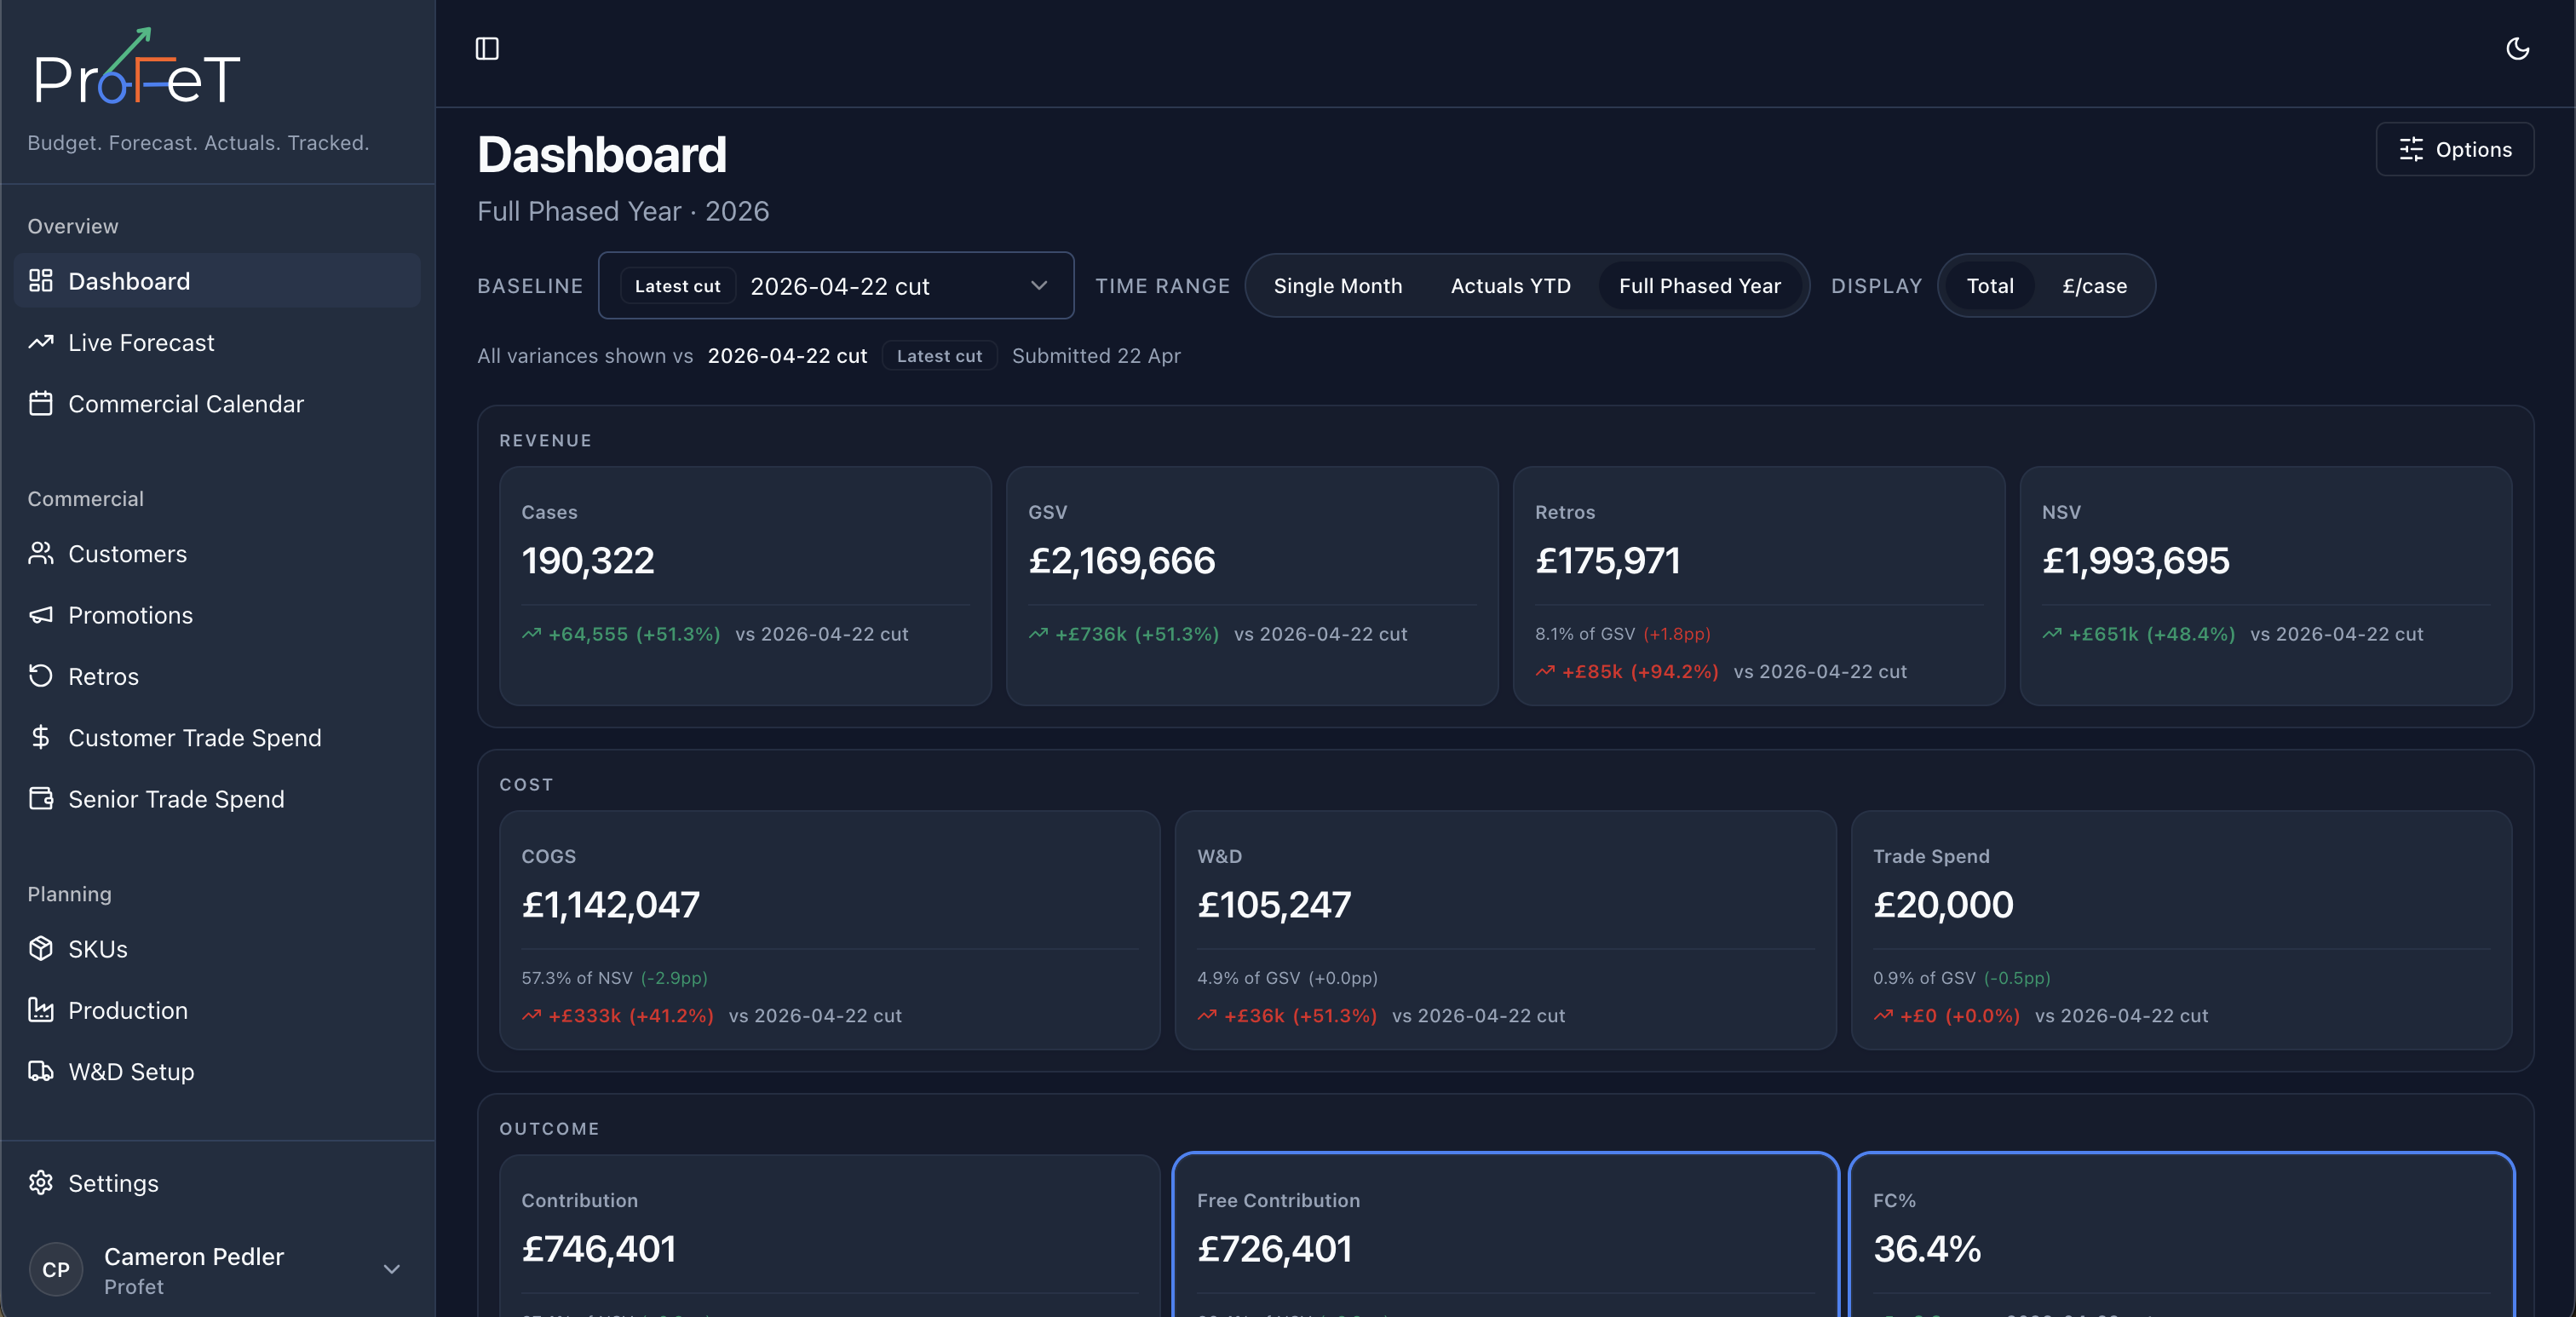
Task: Click the Commercial Calendar icon
Action: [x=41, y=403]
